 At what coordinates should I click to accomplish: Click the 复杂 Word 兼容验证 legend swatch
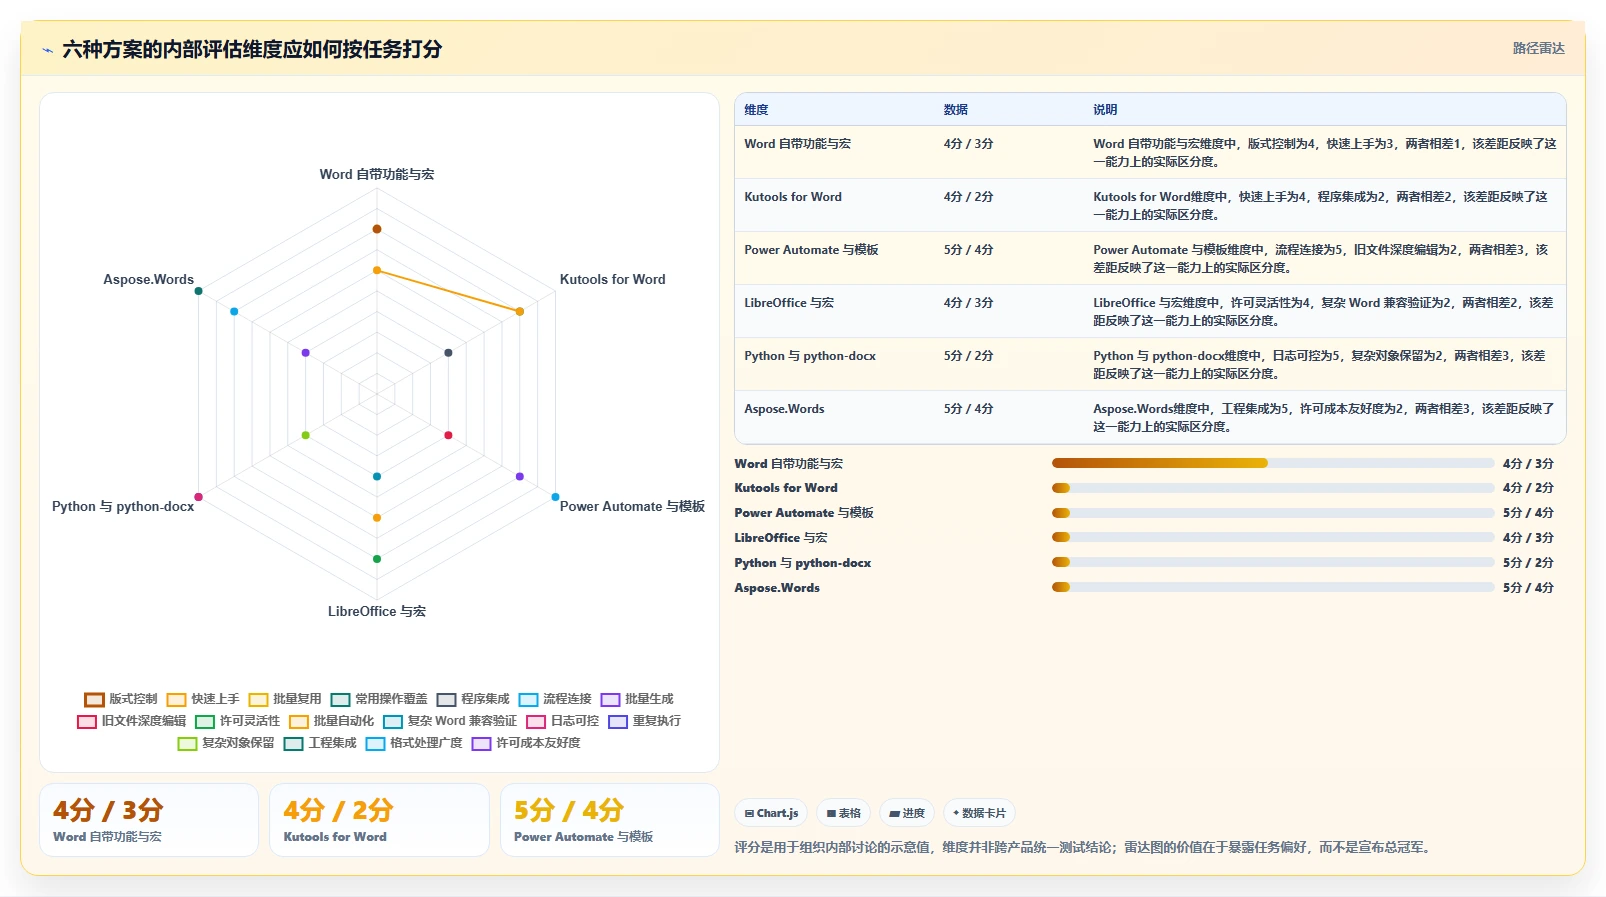point(393,722)
